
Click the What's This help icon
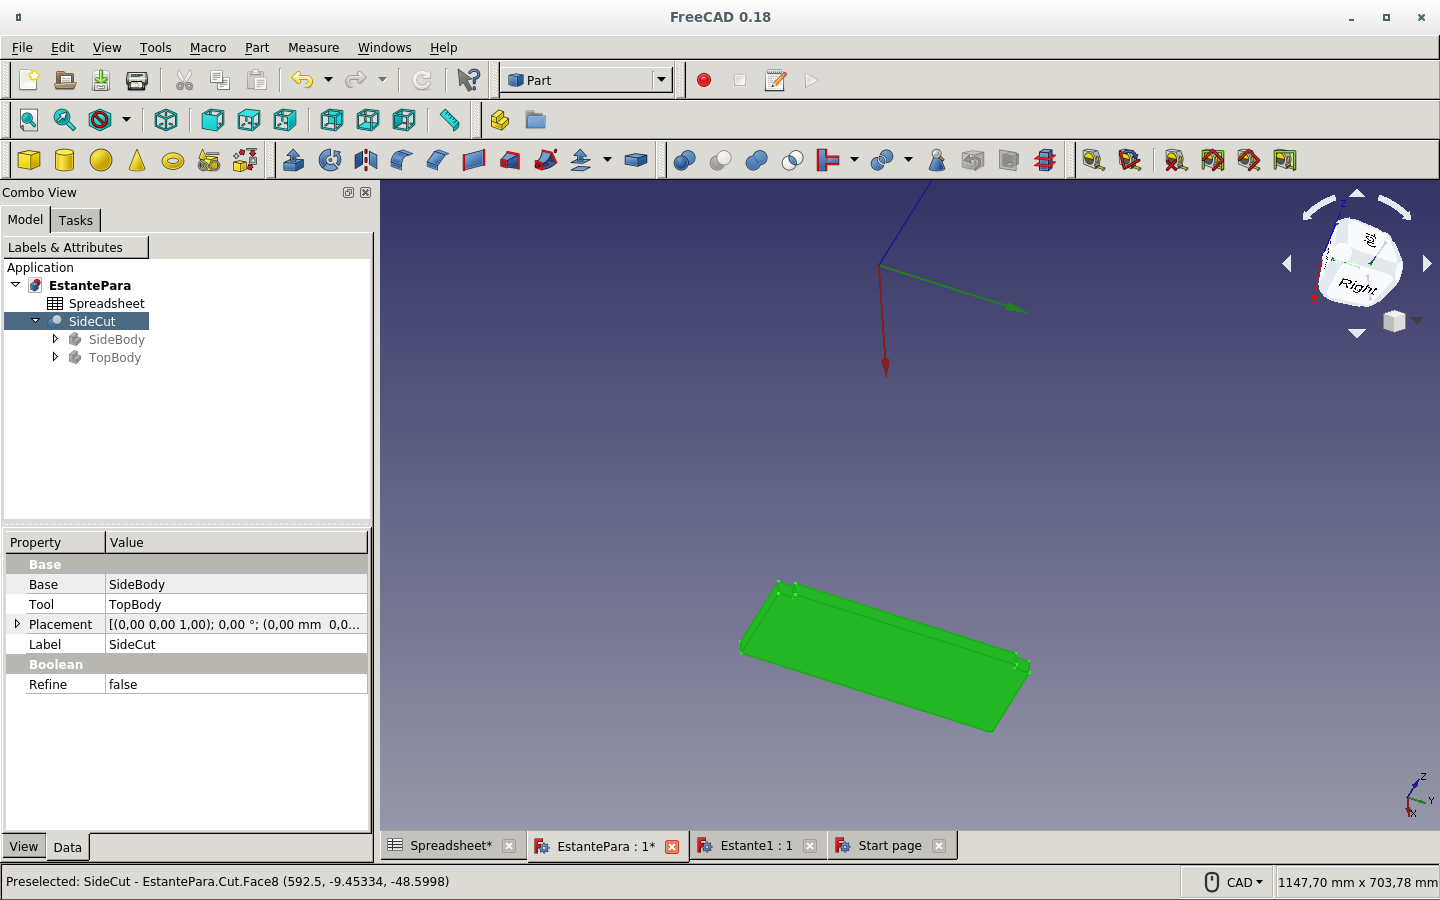coord(468,80)
